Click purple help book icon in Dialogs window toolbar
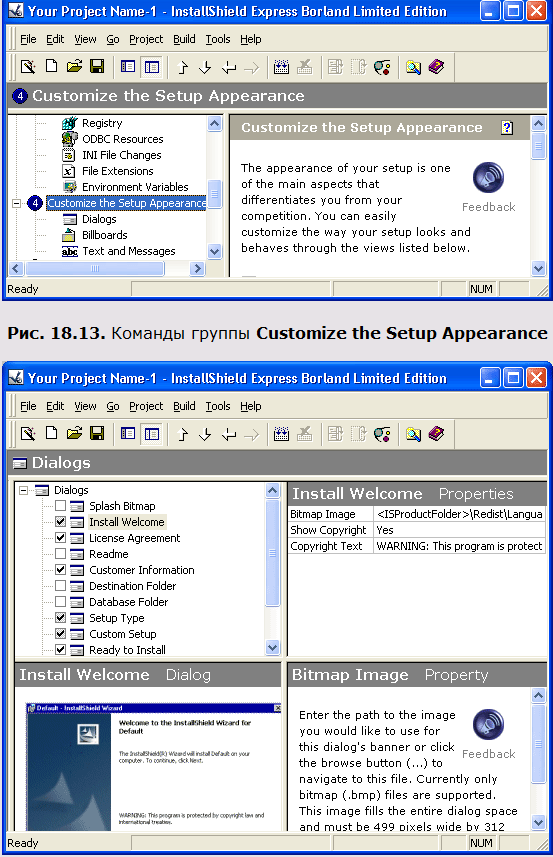The height and width of the screenshot is (857, 553). pyautogui.click(x=436, y=434)
